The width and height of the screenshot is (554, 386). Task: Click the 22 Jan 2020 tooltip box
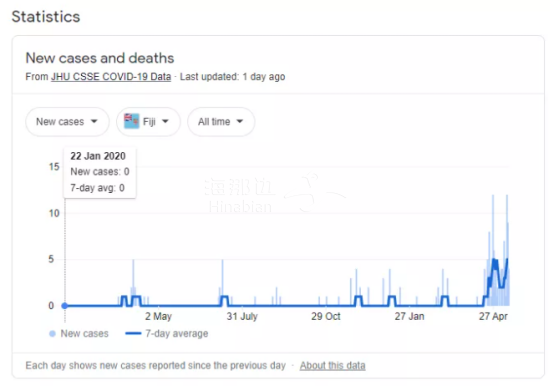tap(100, 172)
